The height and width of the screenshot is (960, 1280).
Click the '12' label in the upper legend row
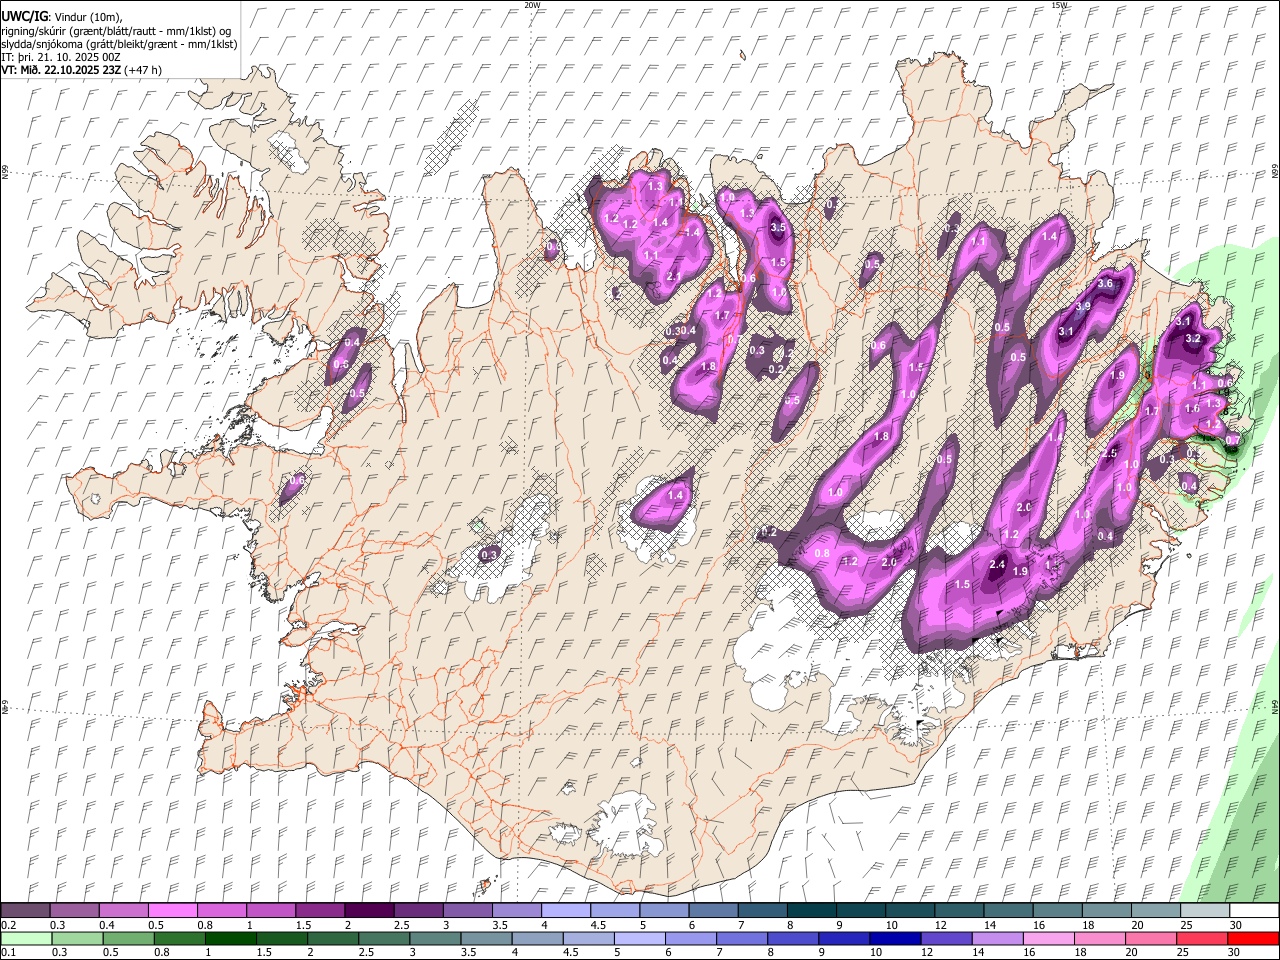(x=940, y=925)
